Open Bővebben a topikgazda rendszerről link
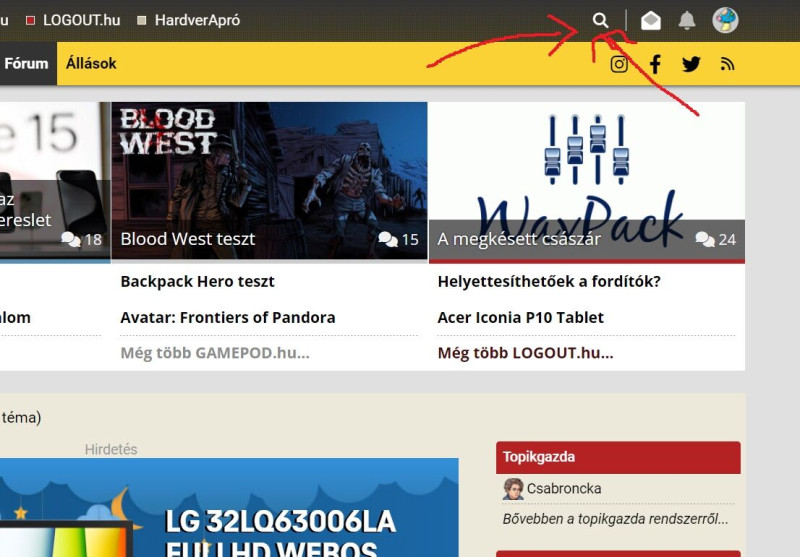800x557 pixels. 615,519
